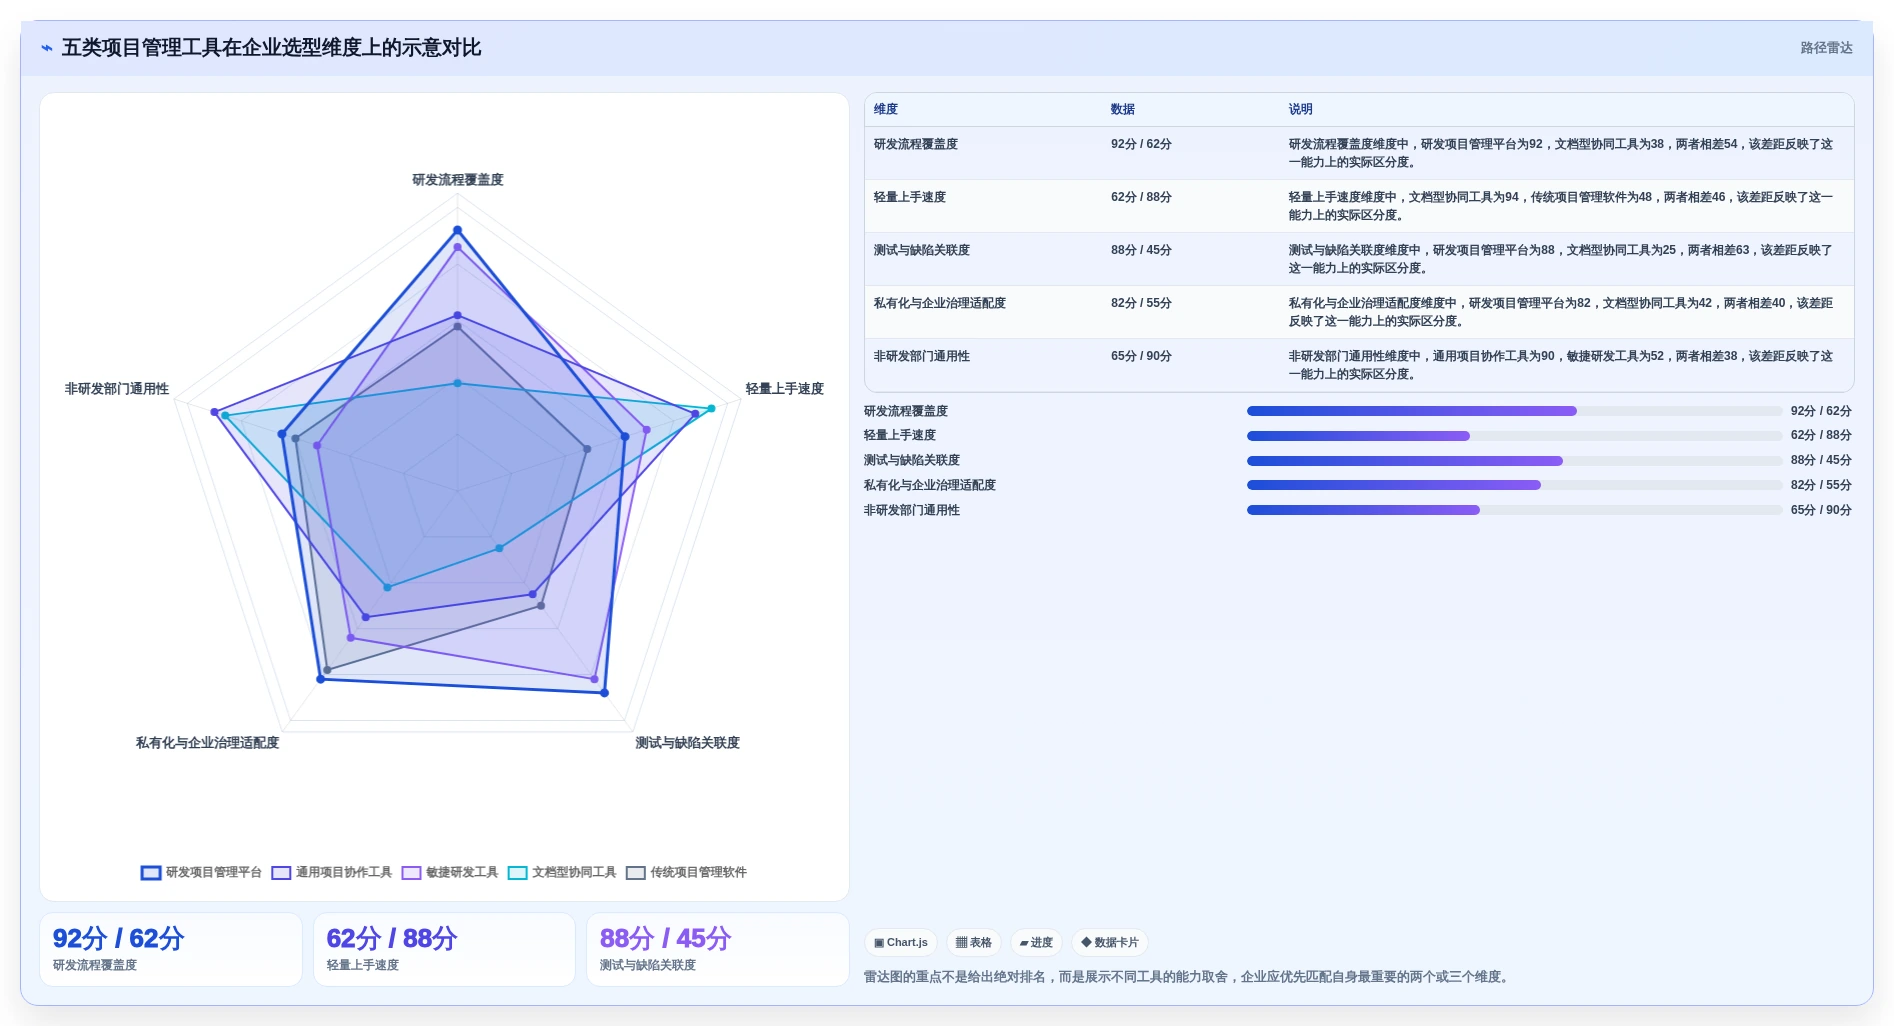The height and width of the screenshot is (1026, 1894).
Task: Click the 65分 / 90分 table value
Action: (1141, 356)
